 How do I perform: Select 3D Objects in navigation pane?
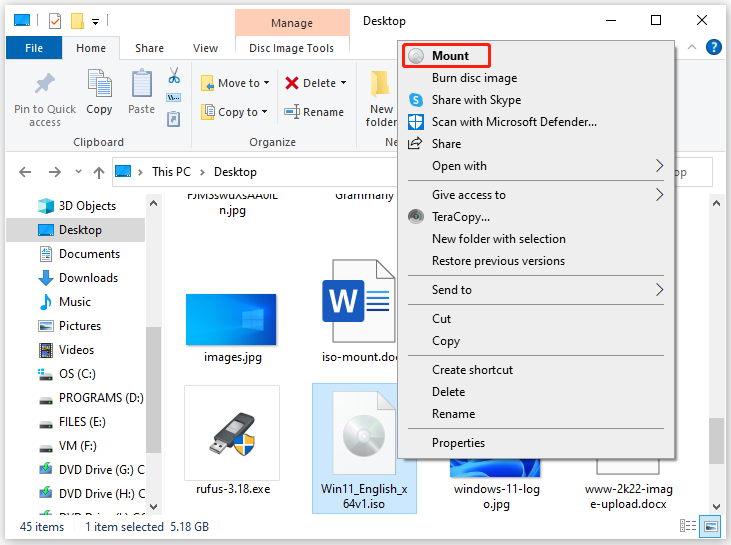[x=87, y=206]
